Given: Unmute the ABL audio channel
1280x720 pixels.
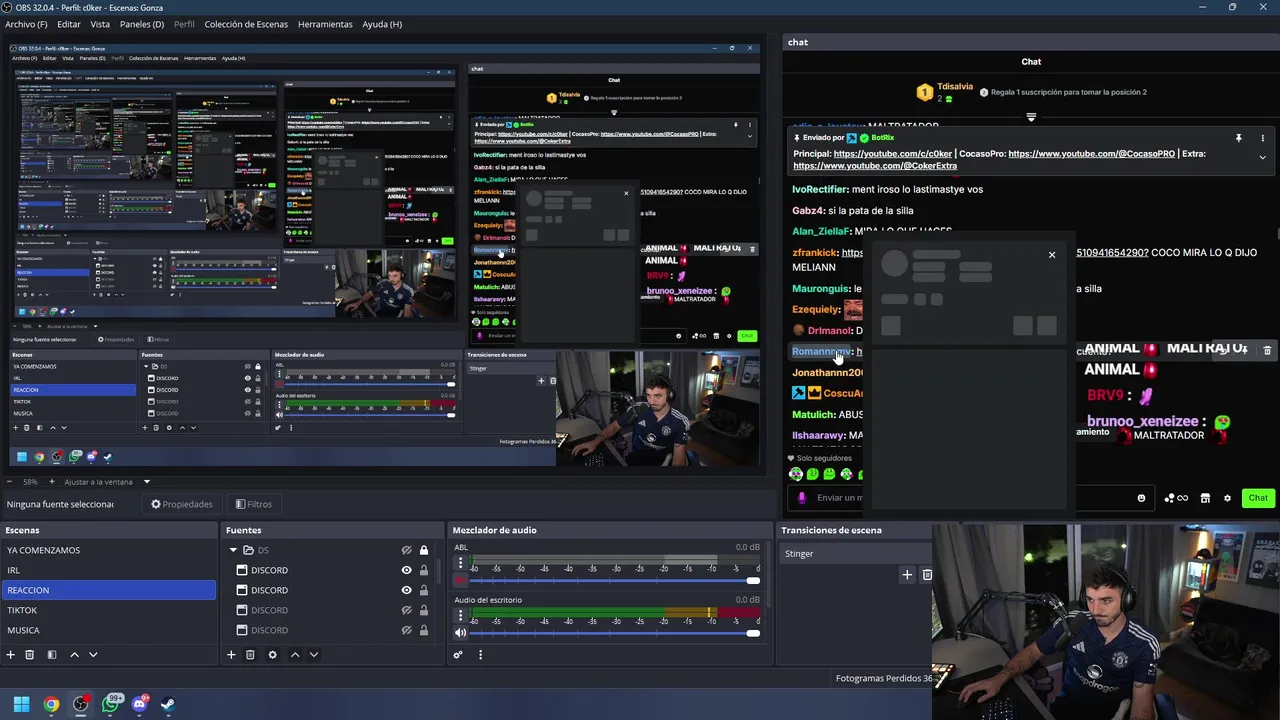Looking at the screenshot, I should click(460, 580).
